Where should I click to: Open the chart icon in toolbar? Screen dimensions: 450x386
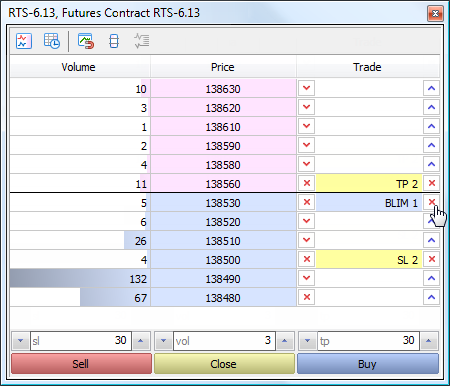tap(24, 41)
